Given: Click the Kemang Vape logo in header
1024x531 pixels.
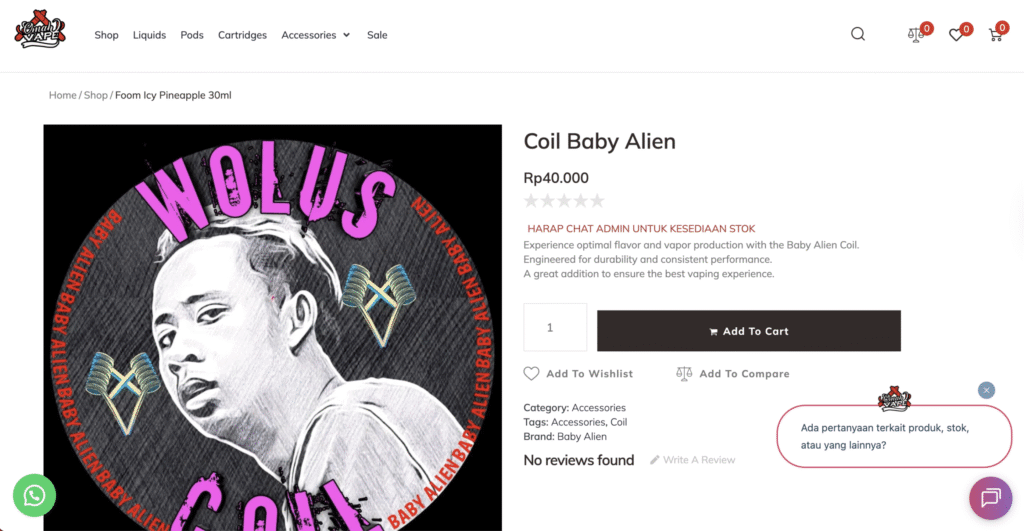Looking at the screenshot, I should 40,30.
